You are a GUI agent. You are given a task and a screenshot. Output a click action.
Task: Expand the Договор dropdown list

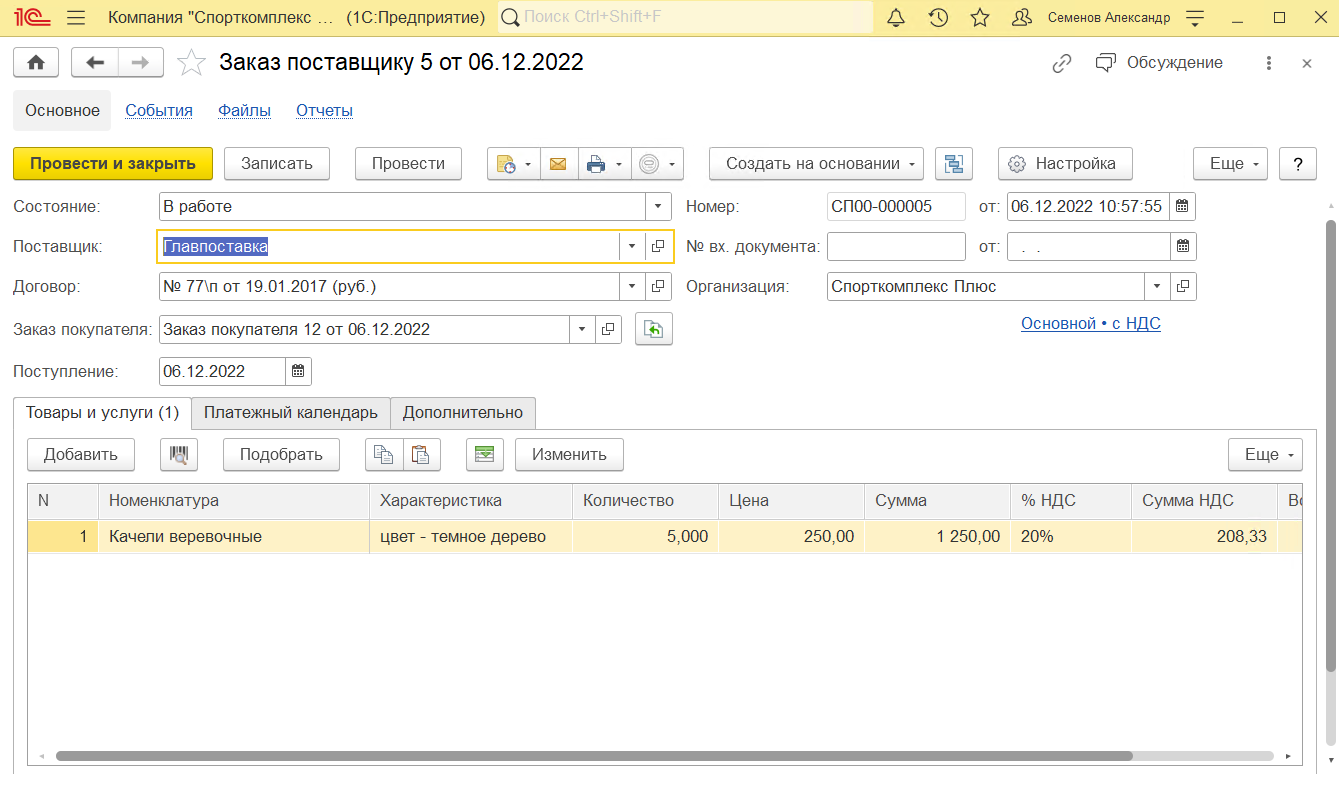coord(632,287)
